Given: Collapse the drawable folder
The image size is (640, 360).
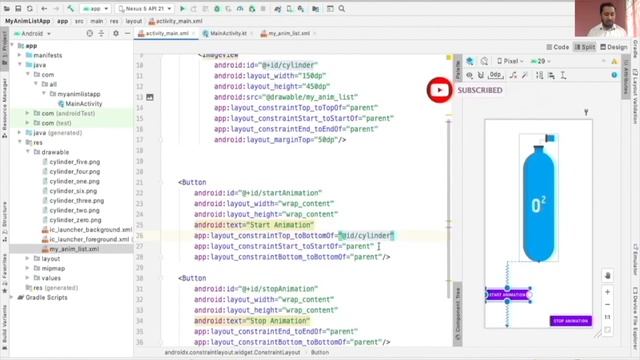Looking at the screenshot, I should coord(28,152).
